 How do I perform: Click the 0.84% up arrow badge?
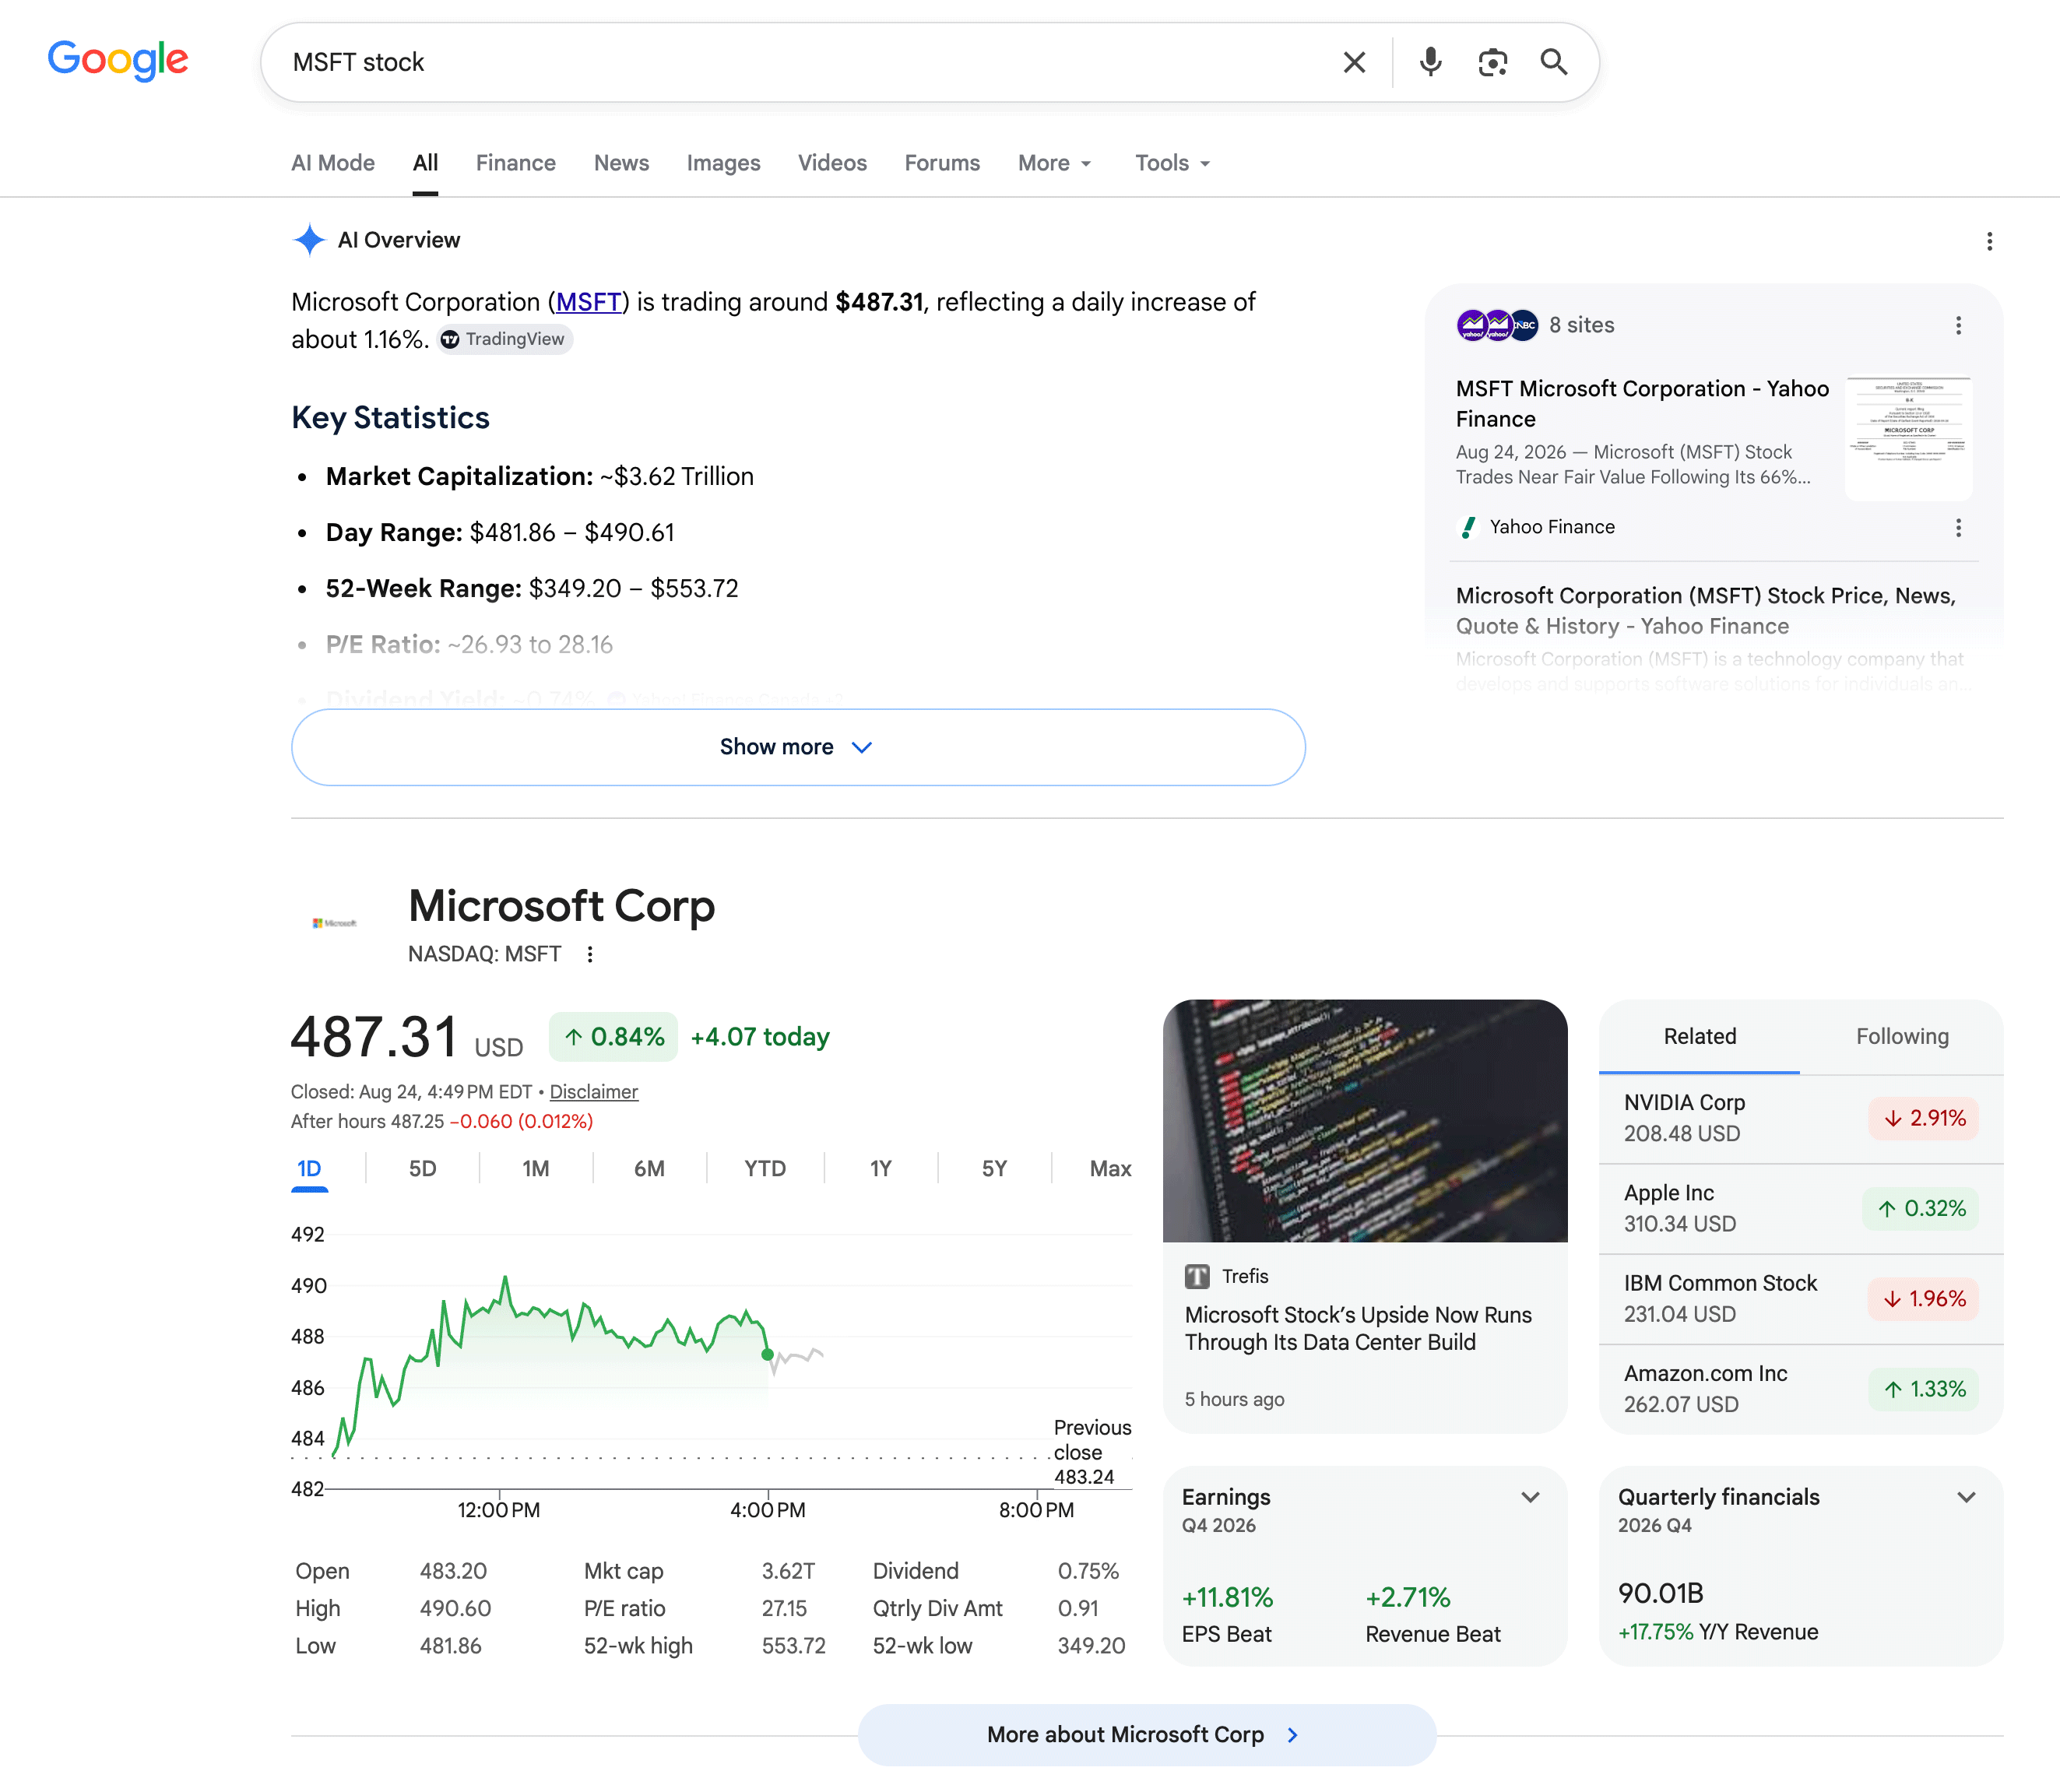tap(613, 1037)
